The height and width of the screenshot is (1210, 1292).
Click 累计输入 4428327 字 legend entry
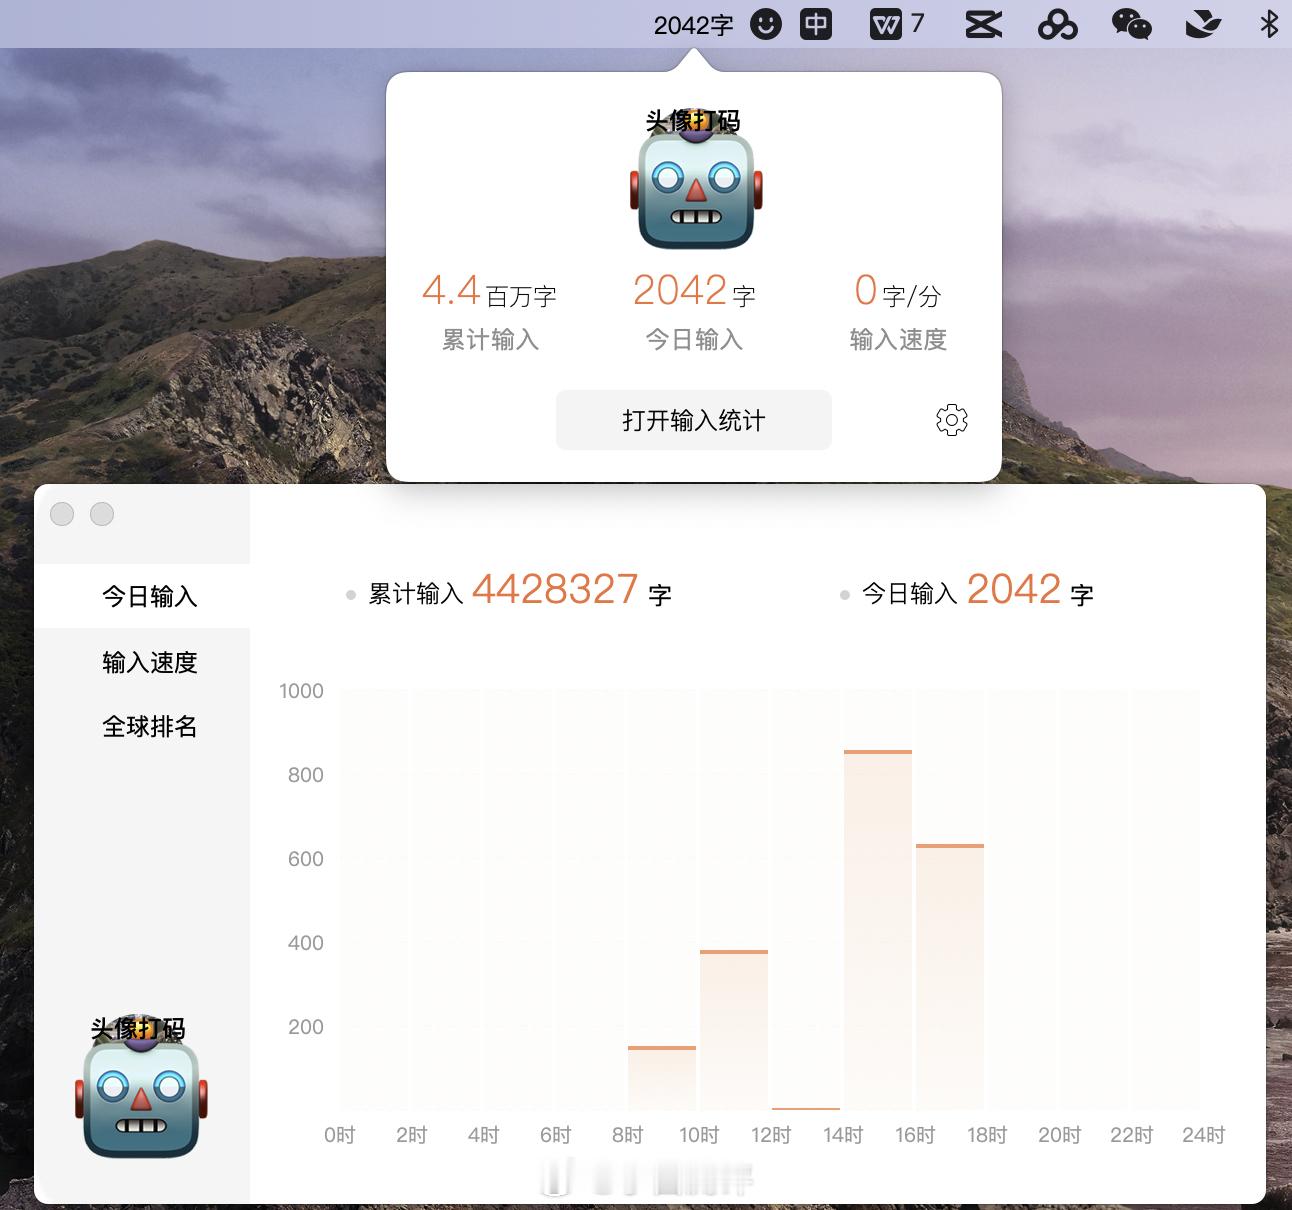click(510, 591)
